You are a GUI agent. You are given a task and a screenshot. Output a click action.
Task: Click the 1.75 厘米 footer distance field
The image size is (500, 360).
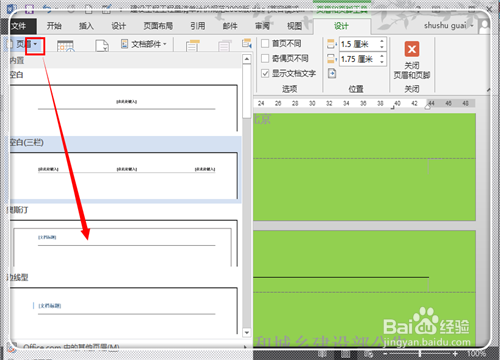coord(358,59)
